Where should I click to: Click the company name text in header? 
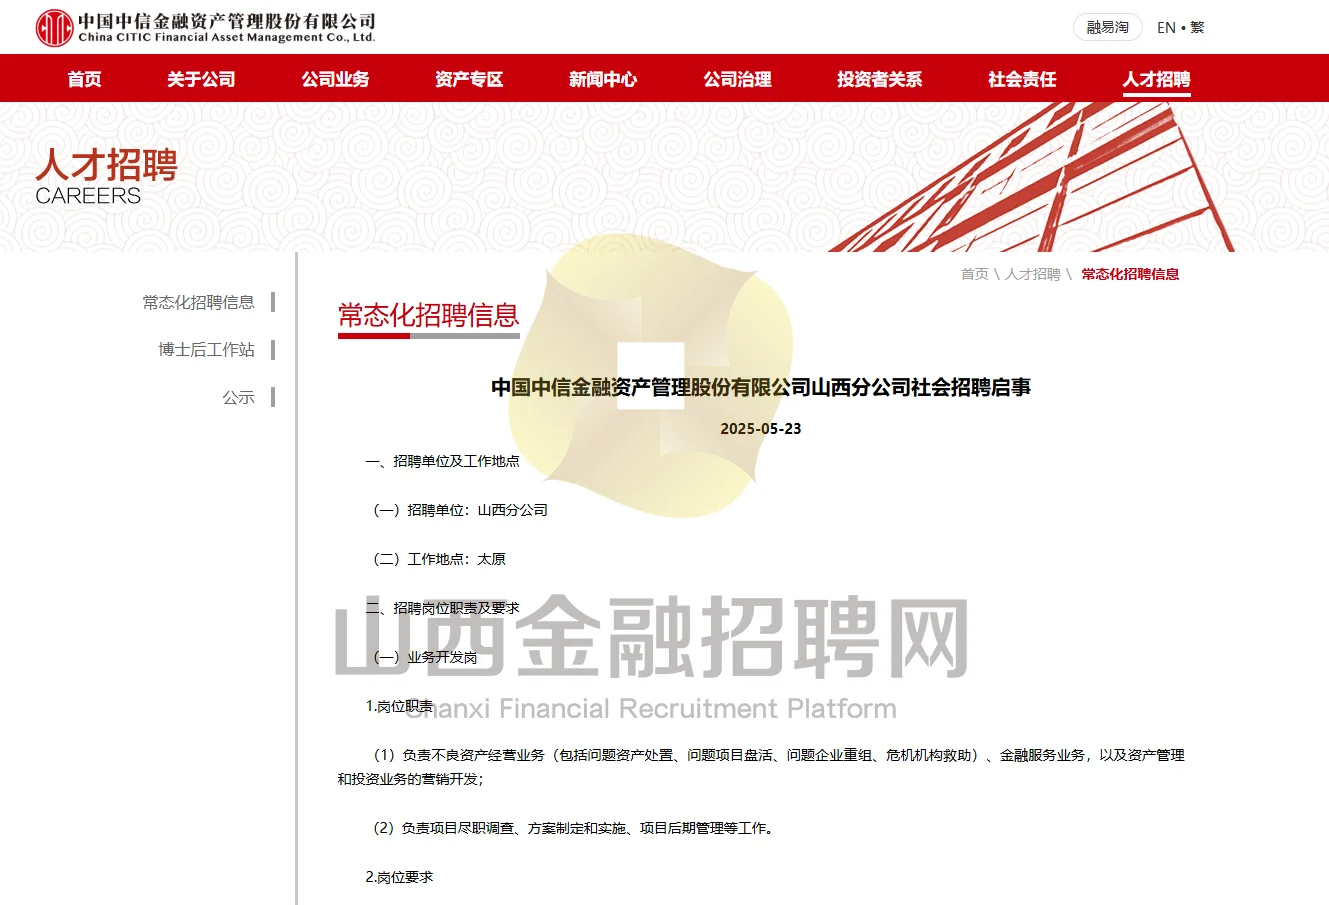[227, 27]
